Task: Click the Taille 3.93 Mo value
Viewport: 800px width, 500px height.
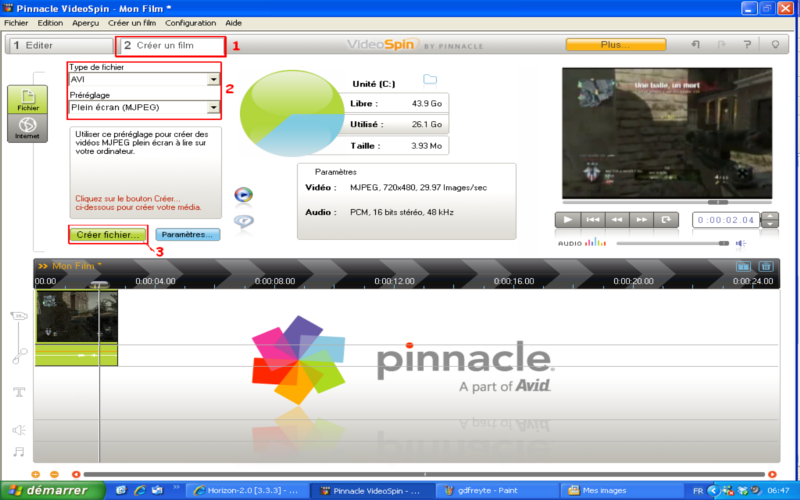Action: (x=427, y=146)
